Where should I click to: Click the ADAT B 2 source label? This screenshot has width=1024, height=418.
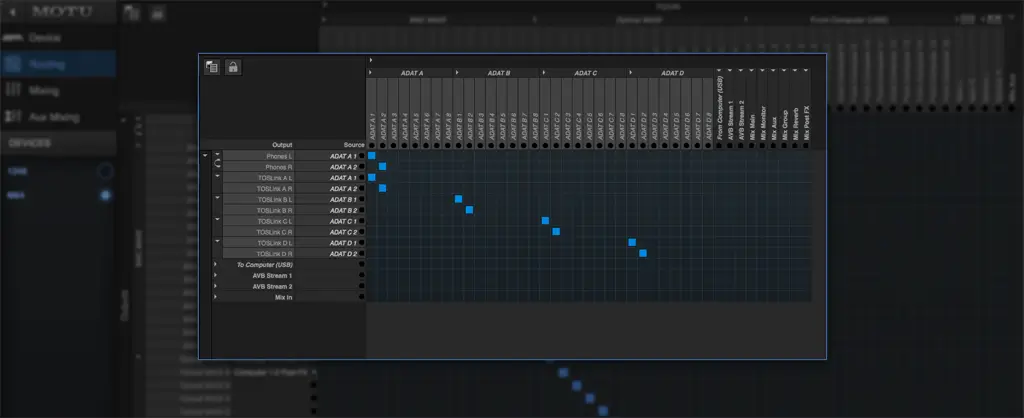click(x=342, y=210)
